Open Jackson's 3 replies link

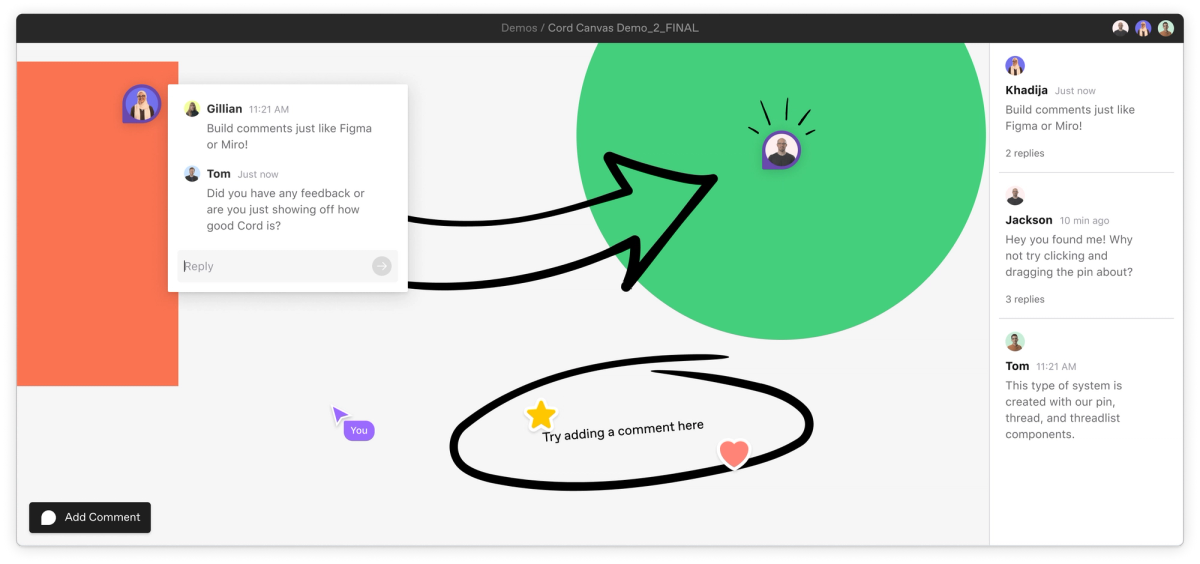point(1025,299)
